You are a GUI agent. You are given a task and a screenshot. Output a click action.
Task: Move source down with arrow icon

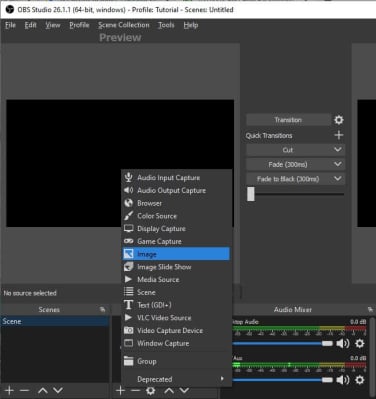[184, 390]
